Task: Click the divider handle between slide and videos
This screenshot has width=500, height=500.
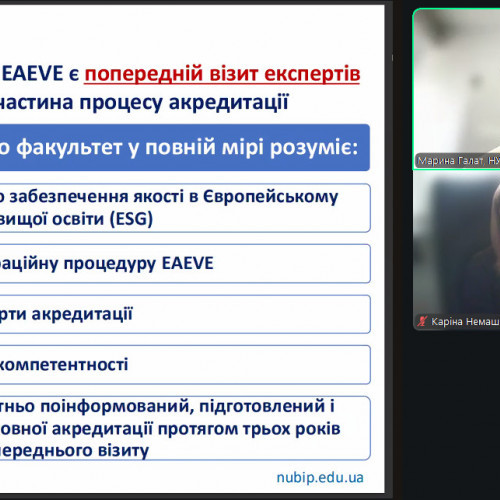Action: [x=392, y=58]
